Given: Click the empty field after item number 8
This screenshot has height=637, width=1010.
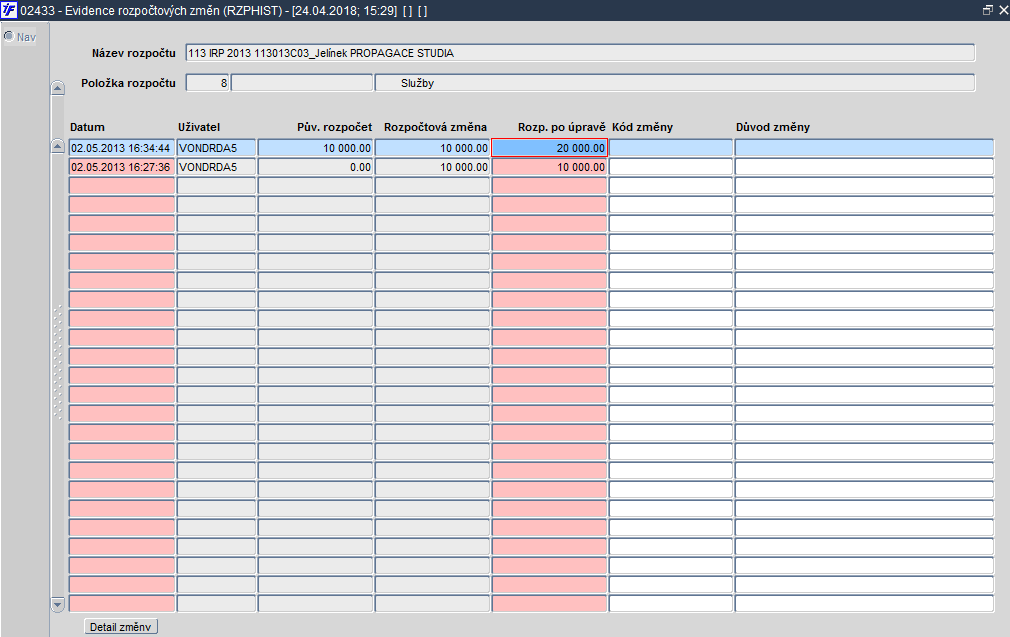Looking at the screenshot, I should [x=301, y=82].
